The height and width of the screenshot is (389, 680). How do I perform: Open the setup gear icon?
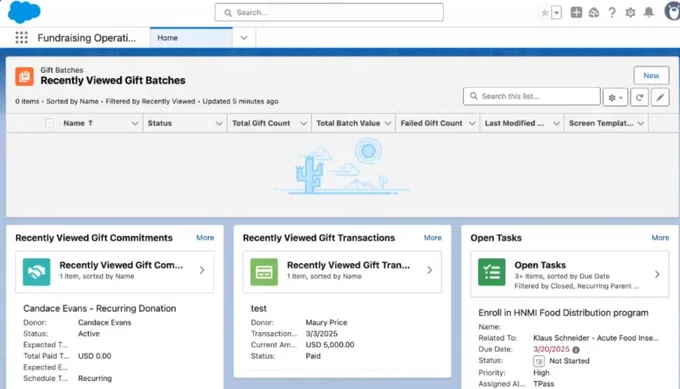tap(630, 13)
